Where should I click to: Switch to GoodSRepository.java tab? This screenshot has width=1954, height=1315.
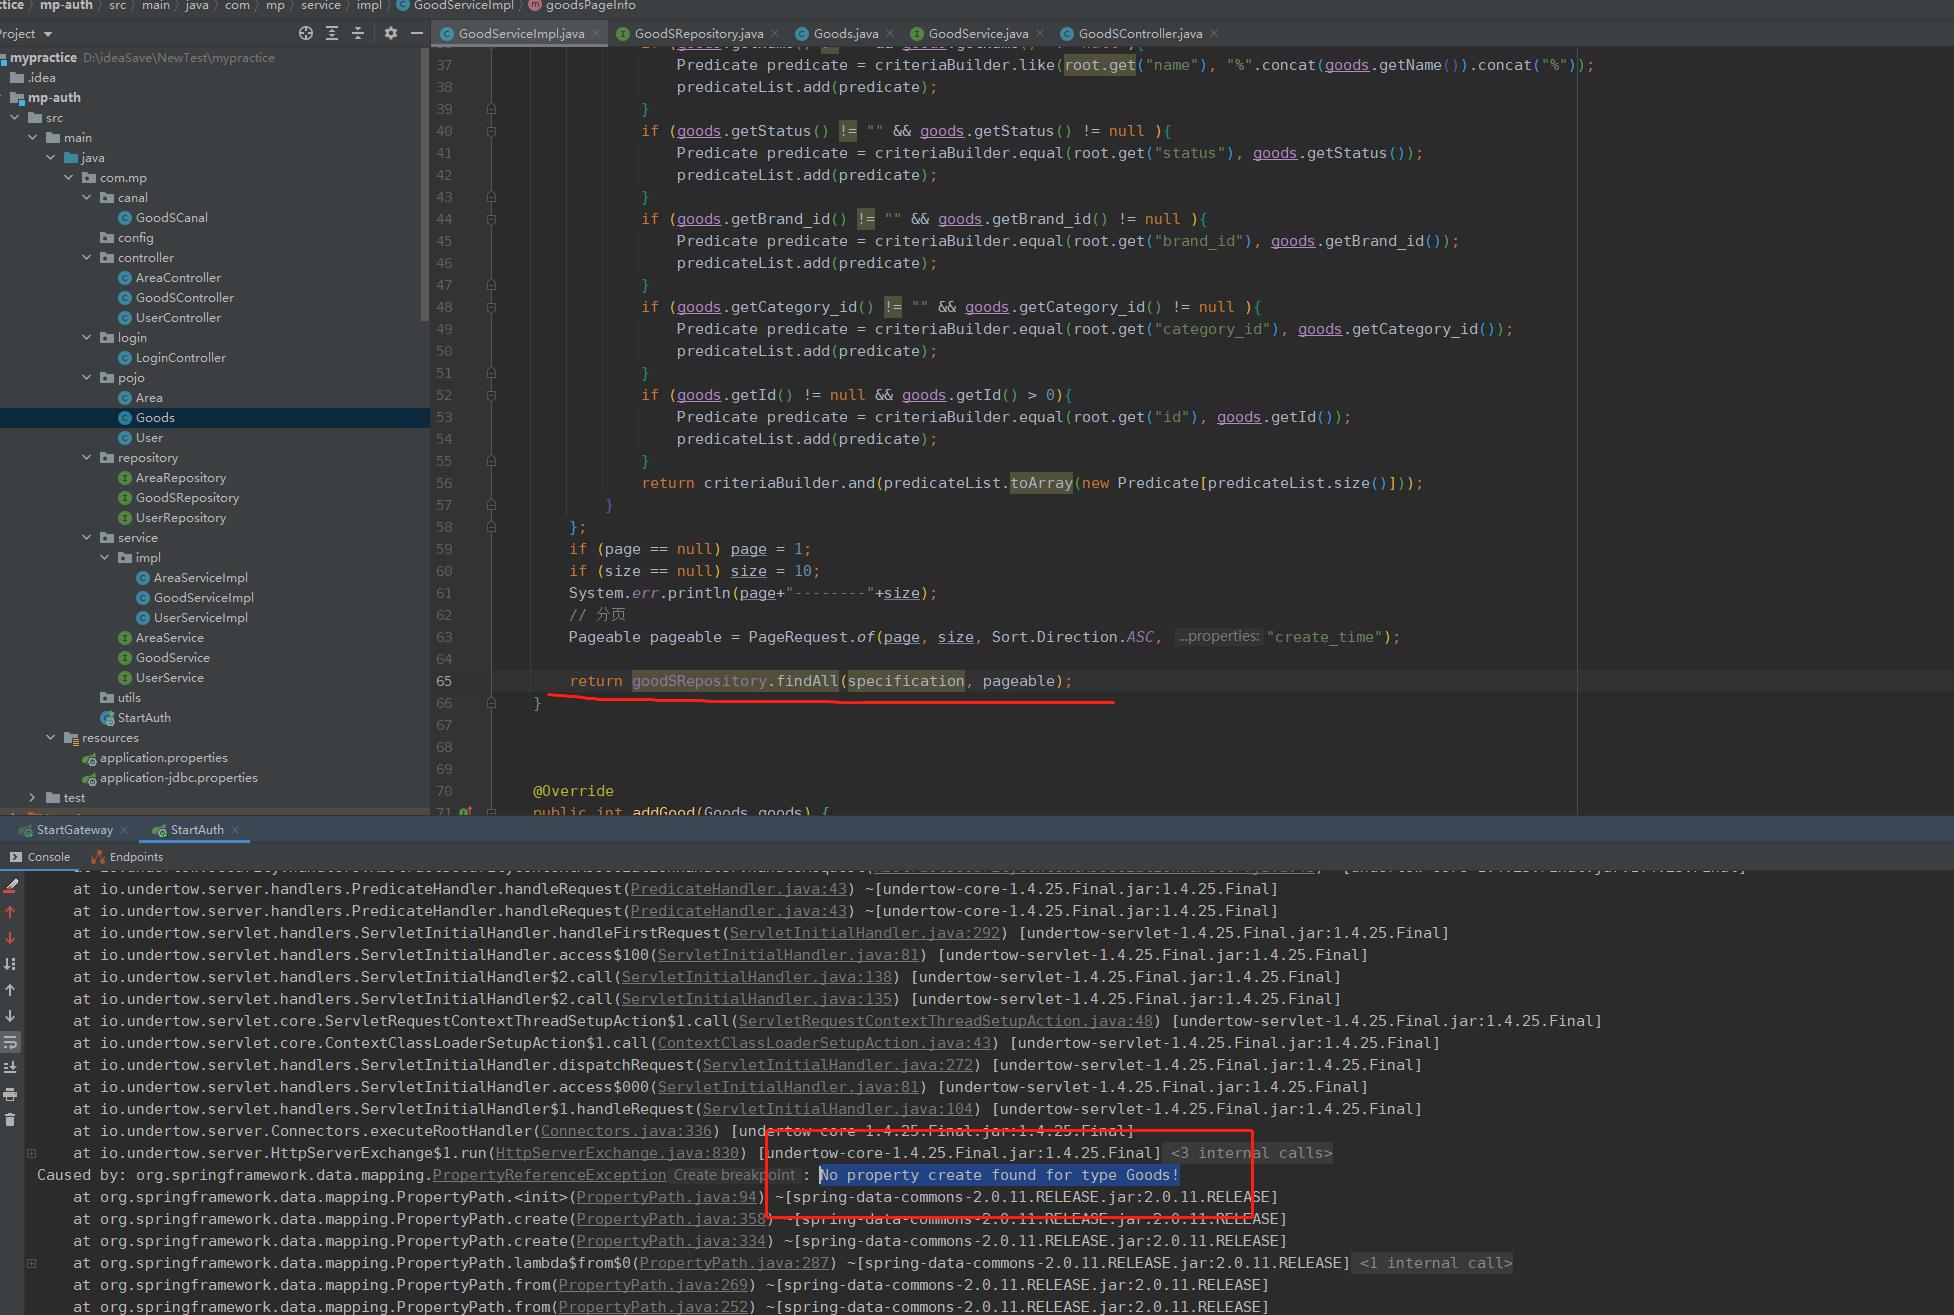(698, 34)
